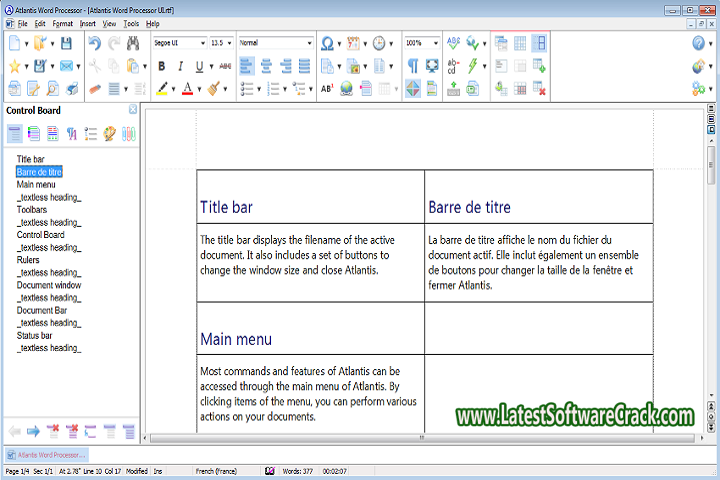Toggle left paragraph alignment
This screenshot has height=480, width=720.
click(247, 66)
